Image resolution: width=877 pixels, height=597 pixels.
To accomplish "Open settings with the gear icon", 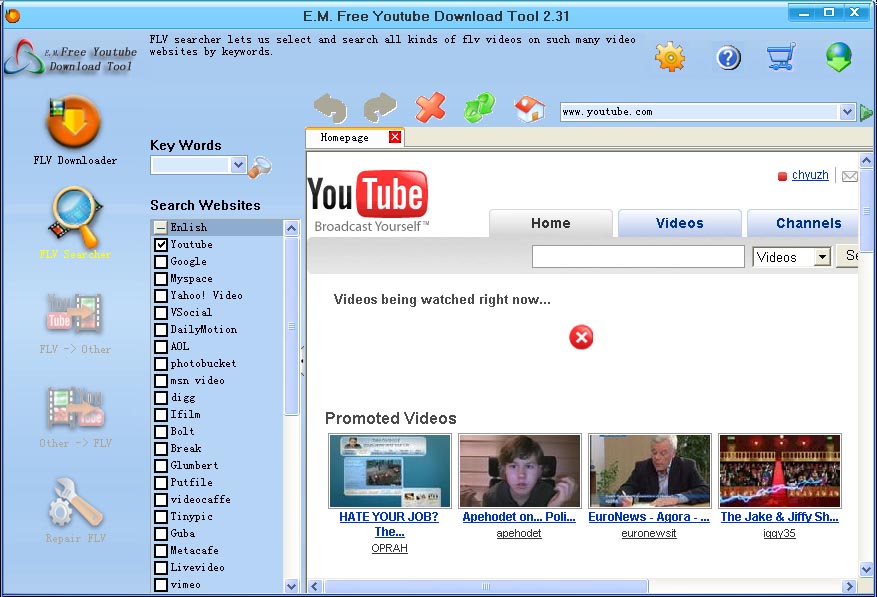I will [x=669, y=57].
